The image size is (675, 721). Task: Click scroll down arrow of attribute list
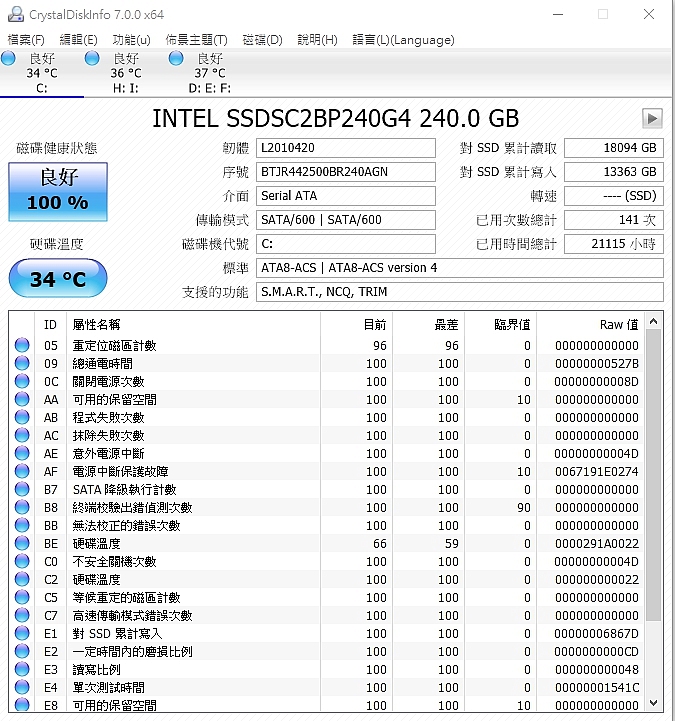click(653, 703)
